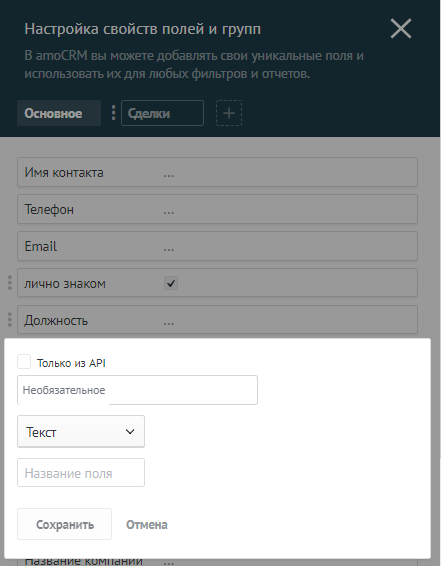Viewport: 441px width, 566px height.
Task: Click the plus icon to add group
Action: tap(229, 113)
